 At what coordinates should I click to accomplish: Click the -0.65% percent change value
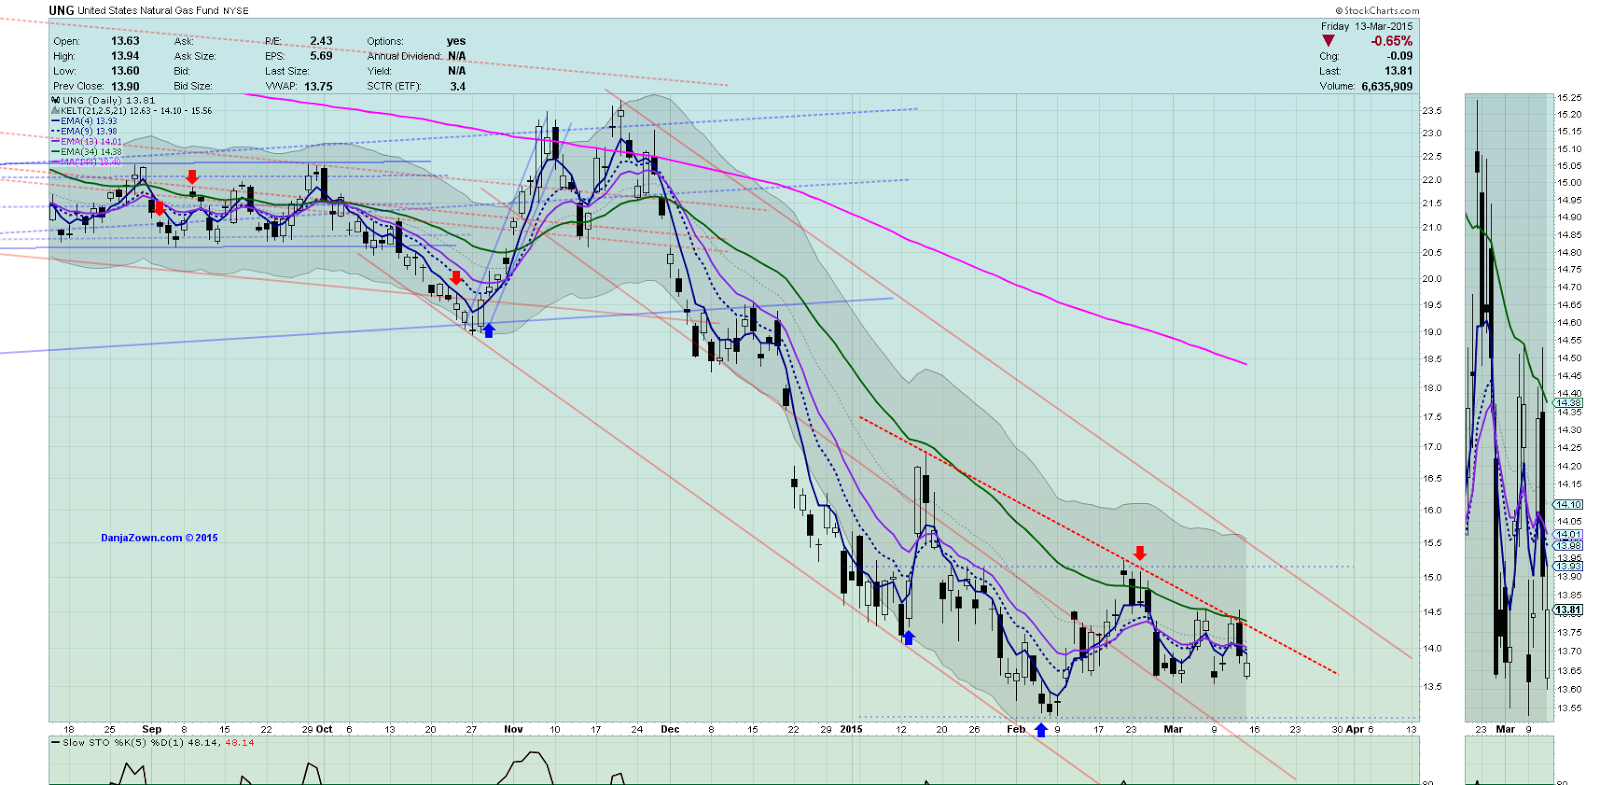pos(1392,41)
